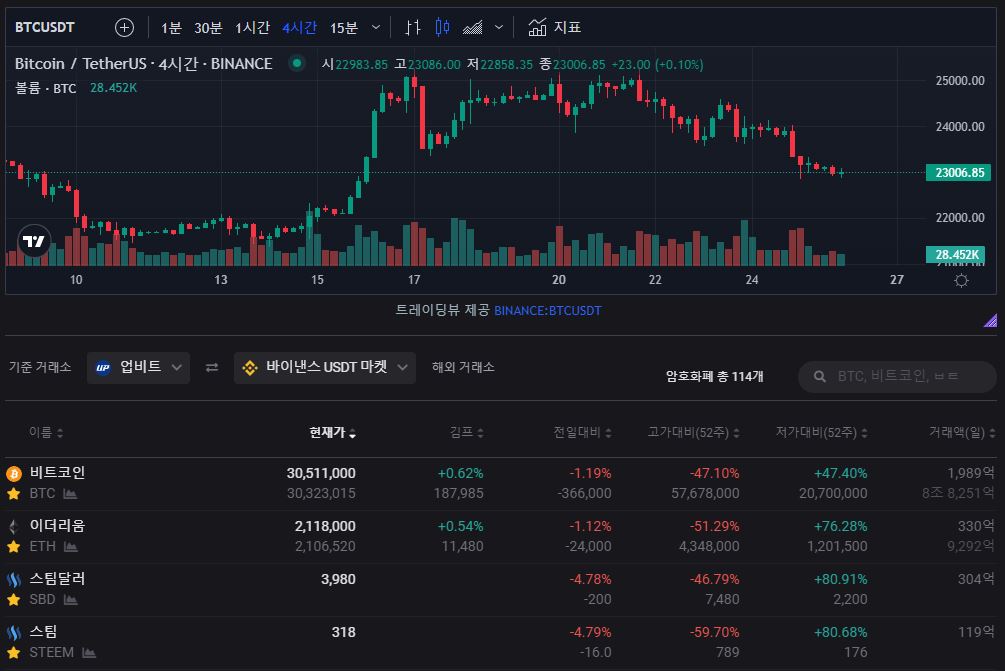Expand the timeframe dropdown arrow

(376, 28)
